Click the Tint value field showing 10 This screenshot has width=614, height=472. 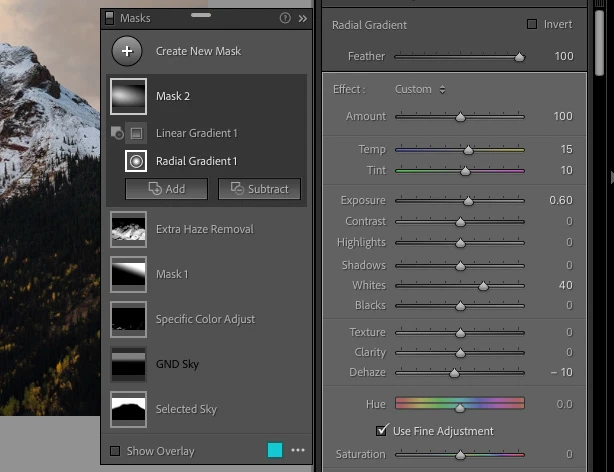click(x=567, y=170)
